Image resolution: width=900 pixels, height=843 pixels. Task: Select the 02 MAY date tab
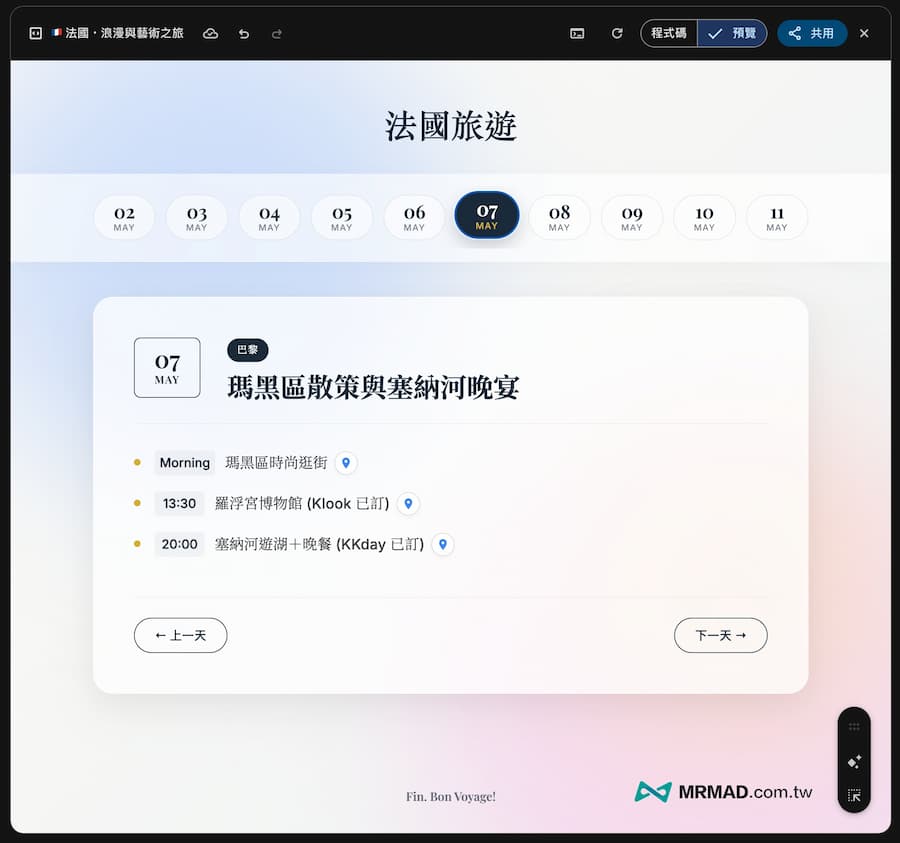[124, 216]
